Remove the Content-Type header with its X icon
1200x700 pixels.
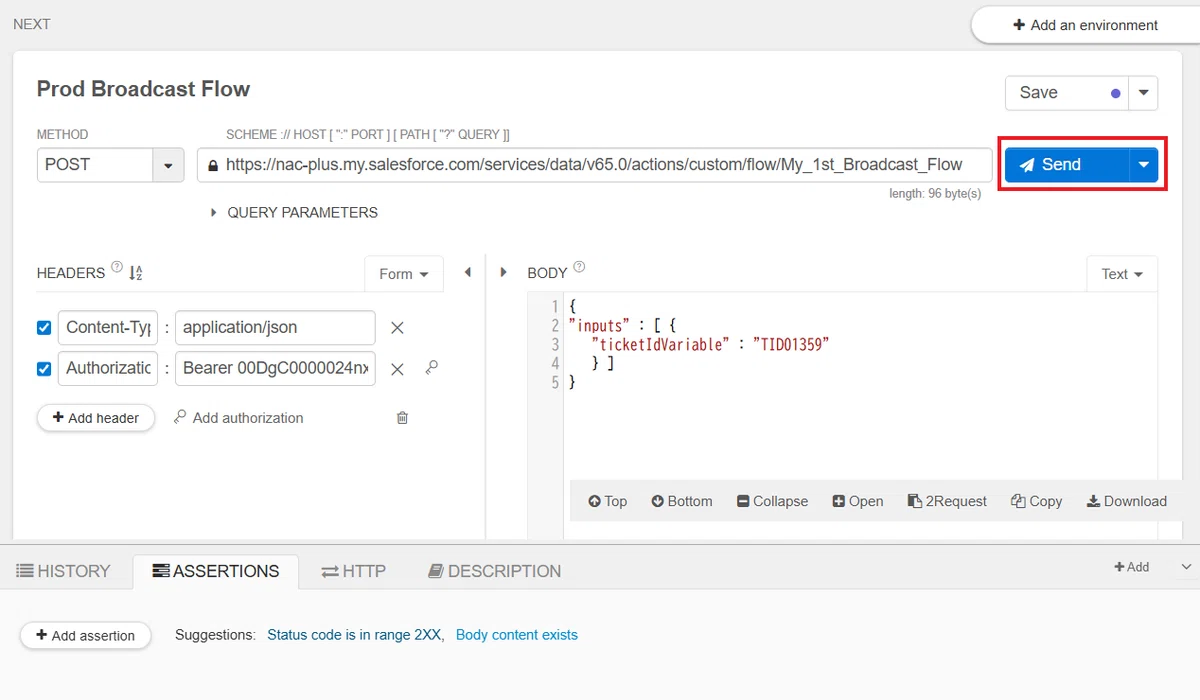(x=397, y=328)
